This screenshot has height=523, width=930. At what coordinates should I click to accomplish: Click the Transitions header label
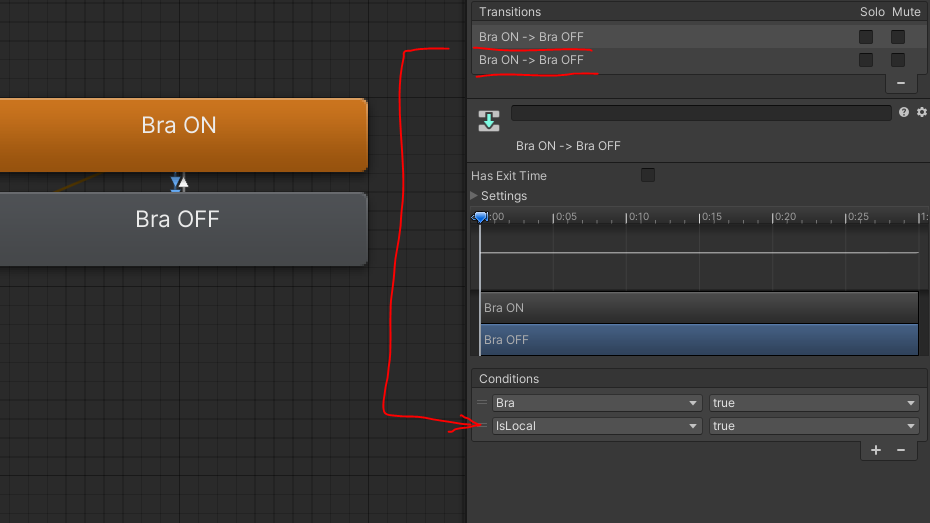coord(510,12)
